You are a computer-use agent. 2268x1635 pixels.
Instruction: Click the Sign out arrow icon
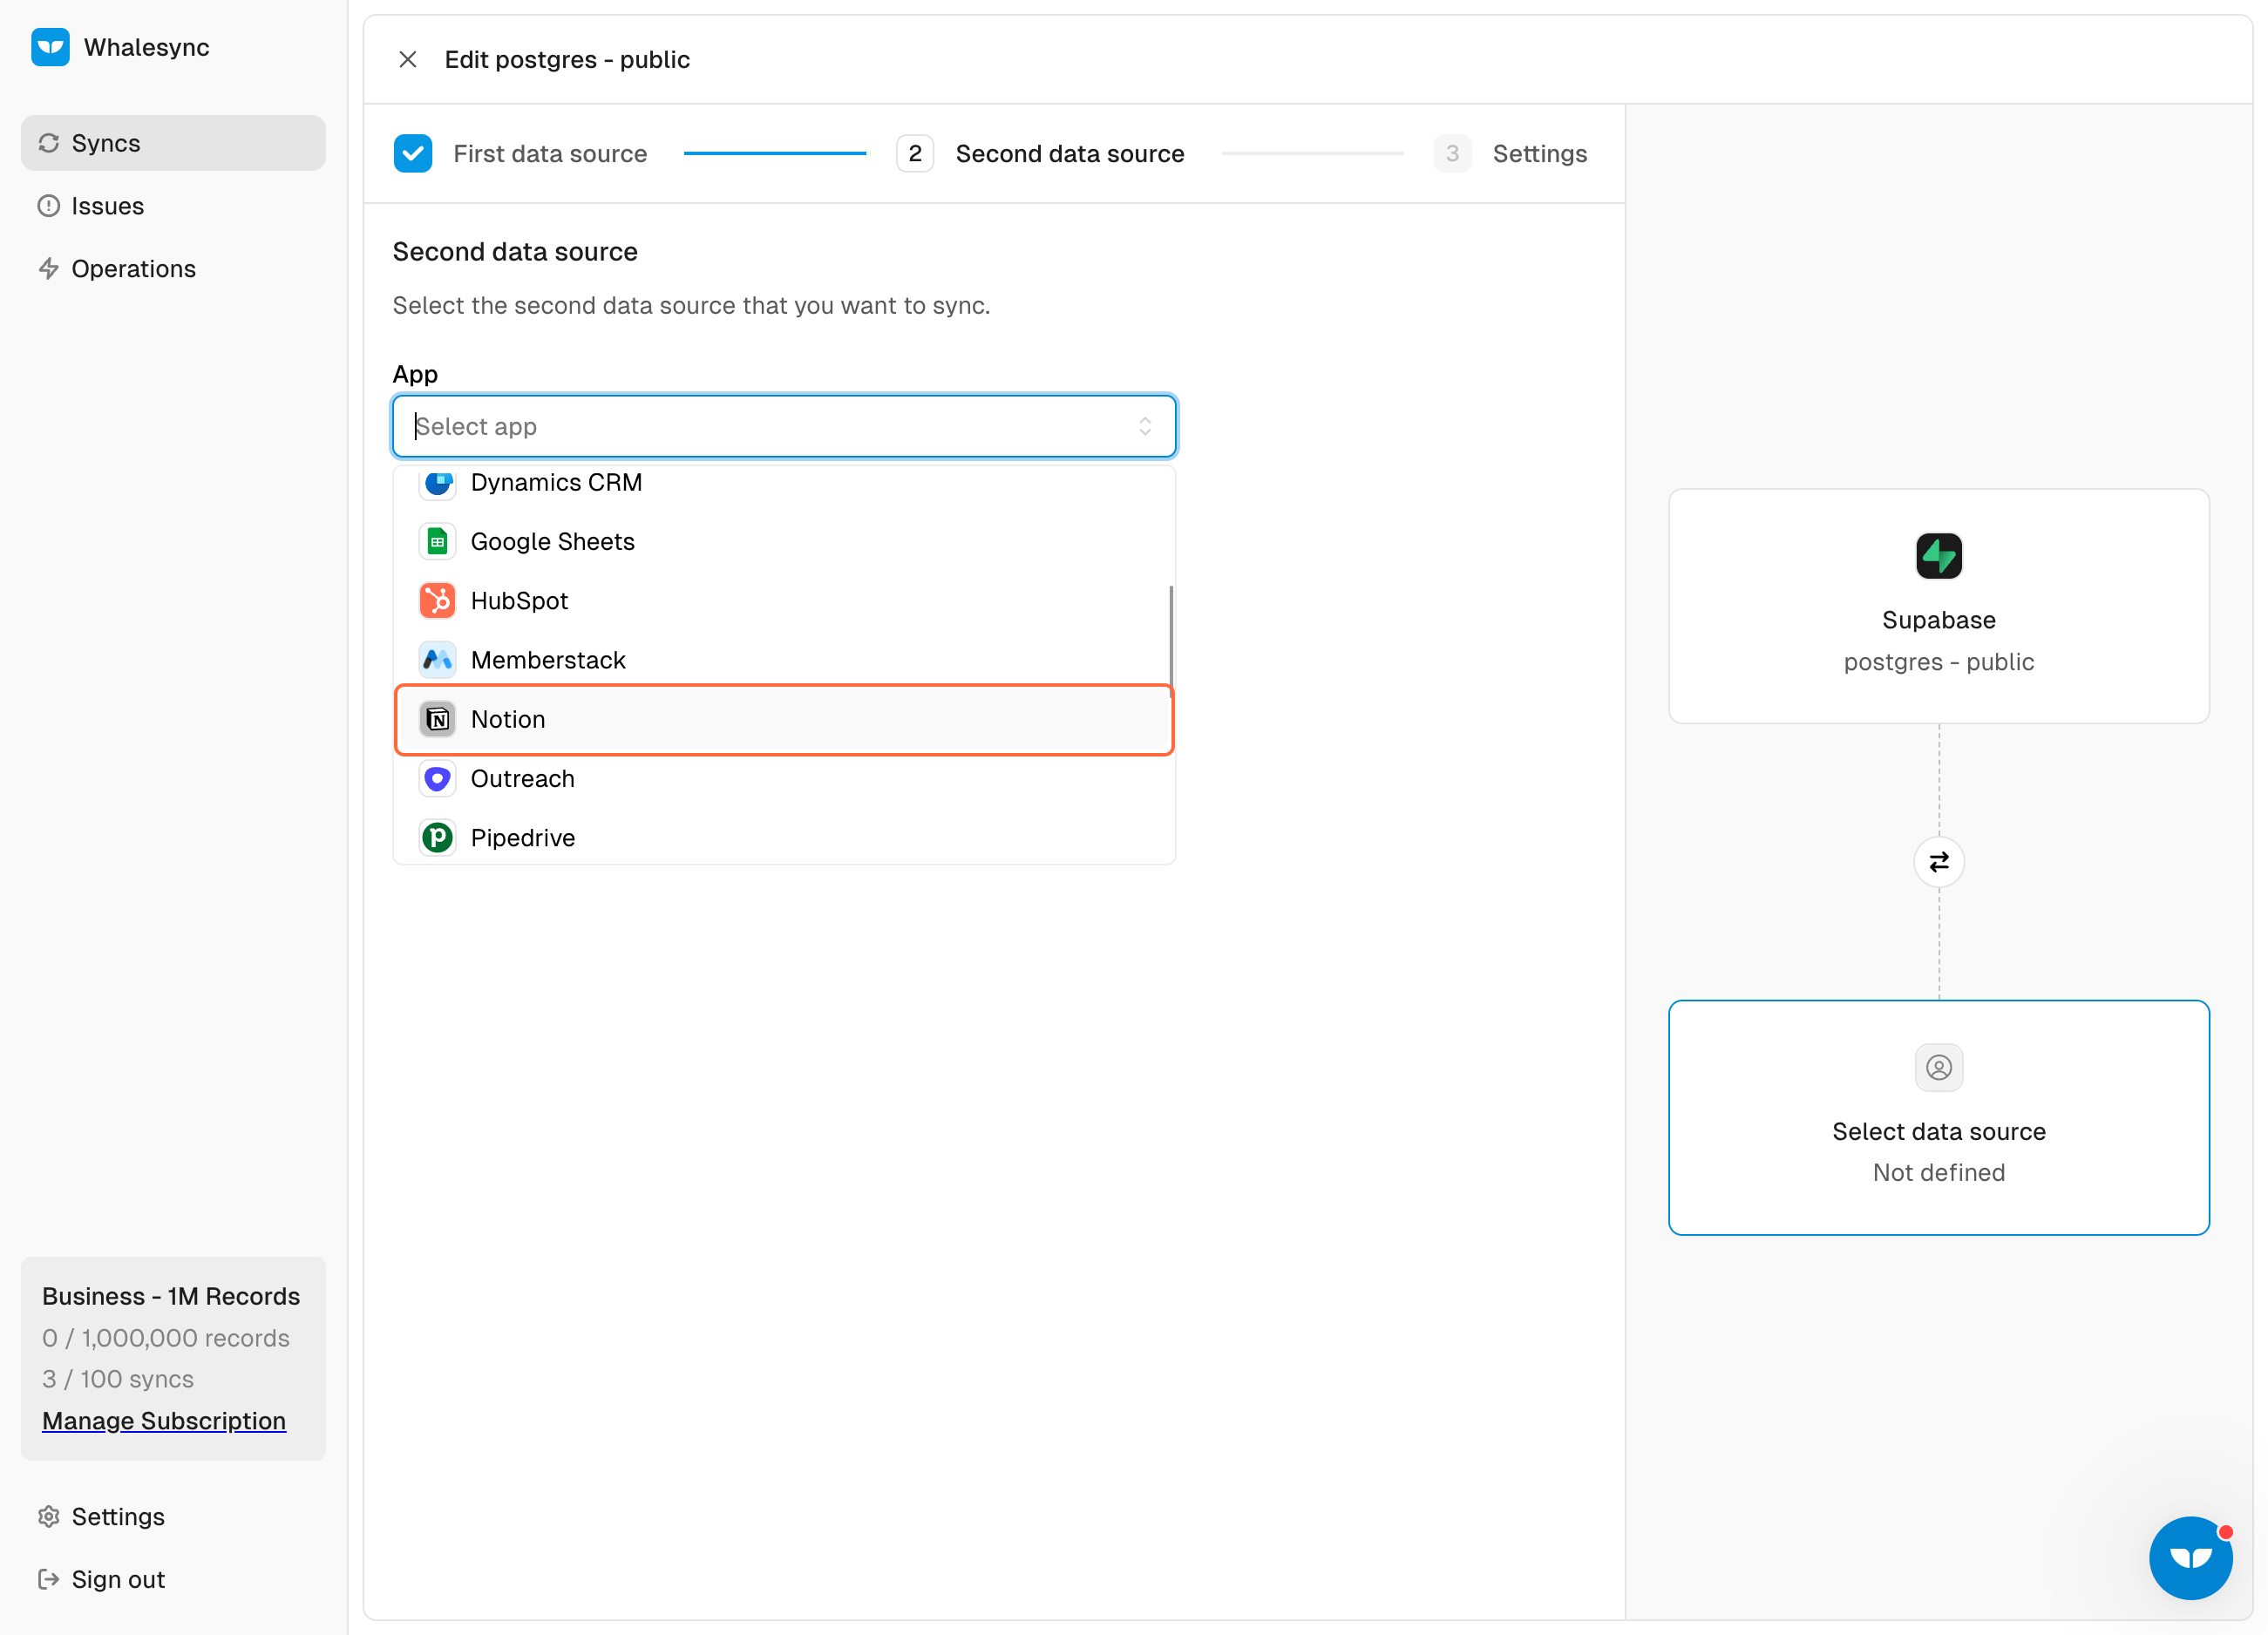[49, 1579]
